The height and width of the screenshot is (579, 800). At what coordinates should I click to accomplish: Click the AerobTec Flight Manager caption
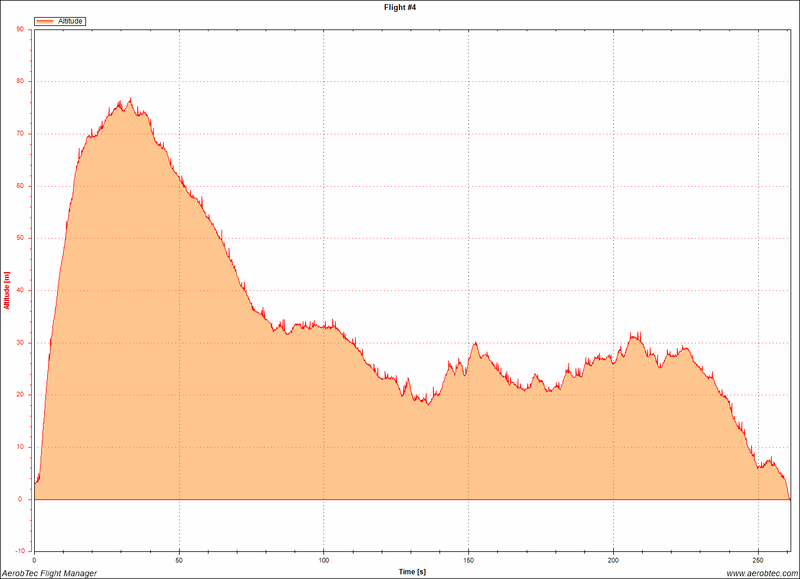tap(49, 573)
